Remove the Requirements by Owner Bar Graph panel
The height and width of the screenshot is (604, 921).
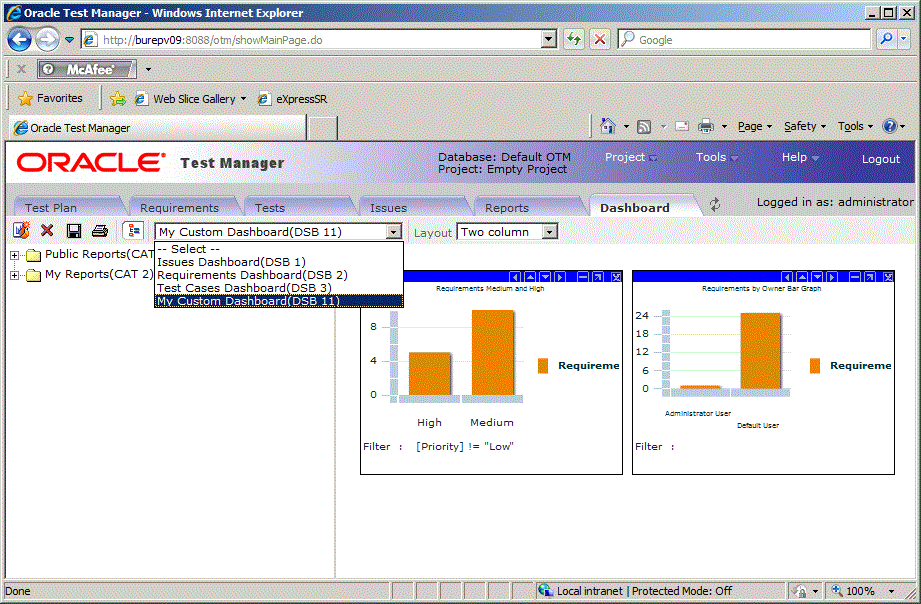(x=888, y=277)
